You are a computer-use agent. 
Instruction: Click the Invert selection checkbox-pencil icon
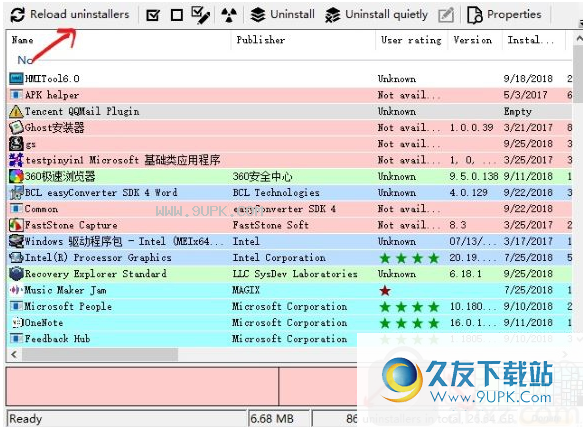click(x=200, y=15)
